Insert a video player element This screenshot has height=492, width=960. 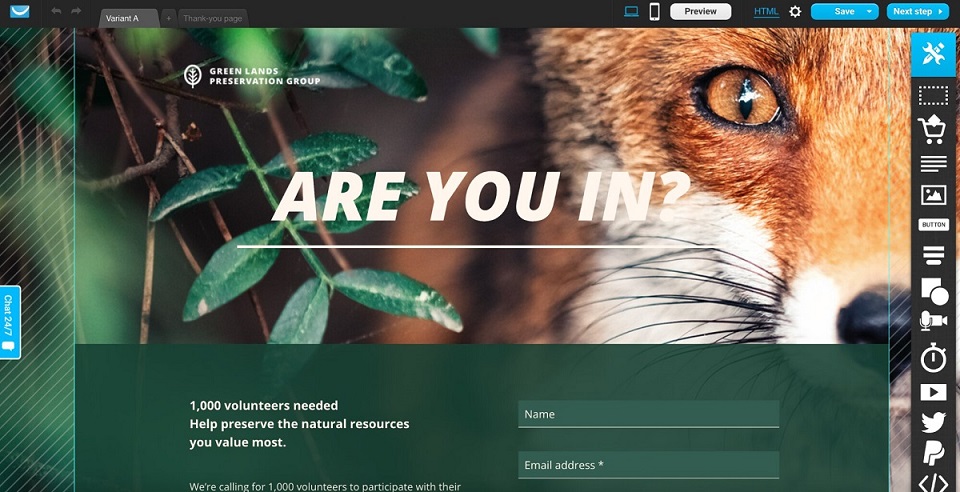click(x=933, y=392)
